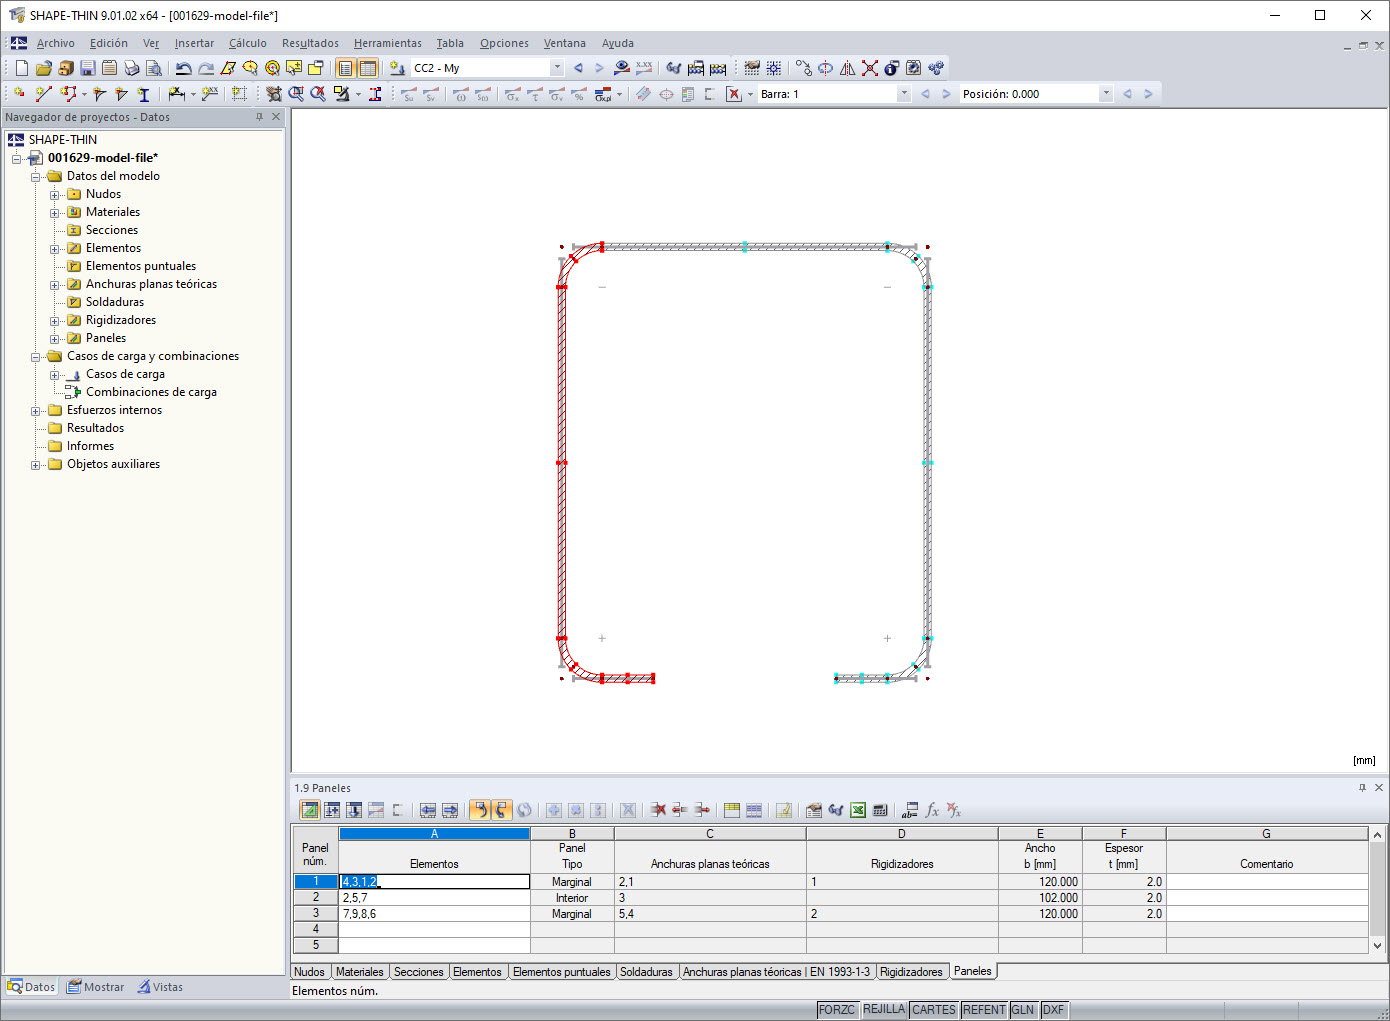The image size is (1390, 1021).
Task: Select Secciones in the navigator tree
Action: [112, 230]
